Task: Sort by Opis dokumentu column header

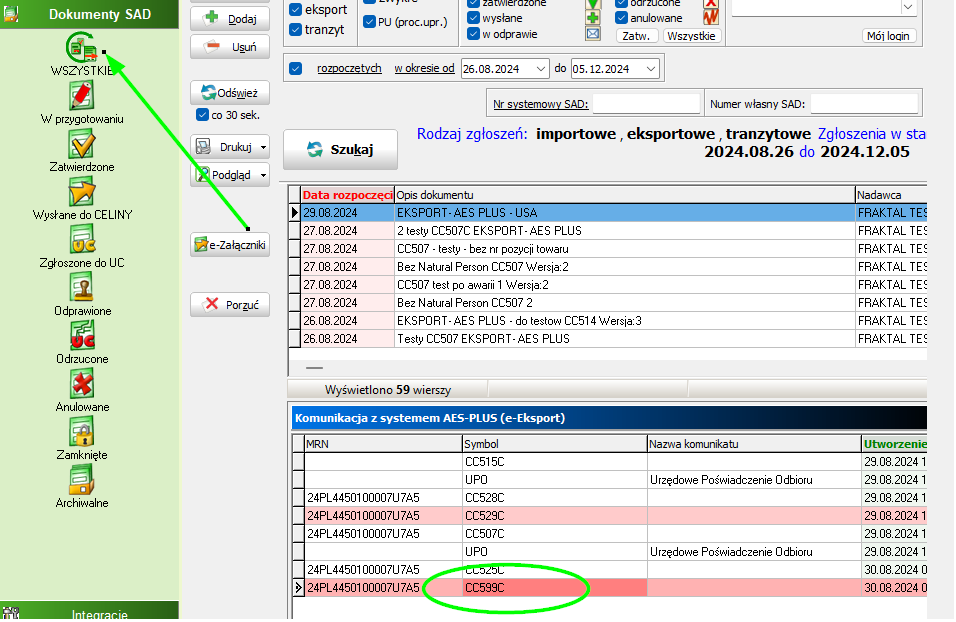Action: pyautogui.click(x=625, y=195)
